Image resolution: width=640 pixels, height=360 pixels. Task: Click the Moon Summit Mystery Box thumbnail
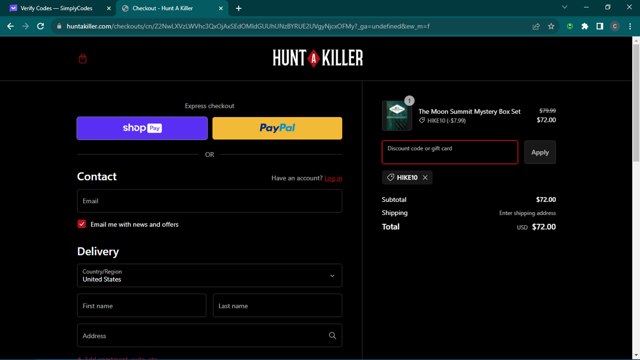pyautogui.click(x=397, y=116)
